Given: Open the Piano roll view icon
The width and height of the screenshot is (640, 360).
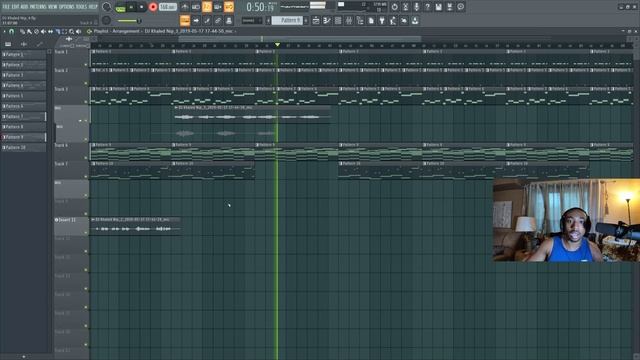Looking at the screenshot, I should (327, 20).
